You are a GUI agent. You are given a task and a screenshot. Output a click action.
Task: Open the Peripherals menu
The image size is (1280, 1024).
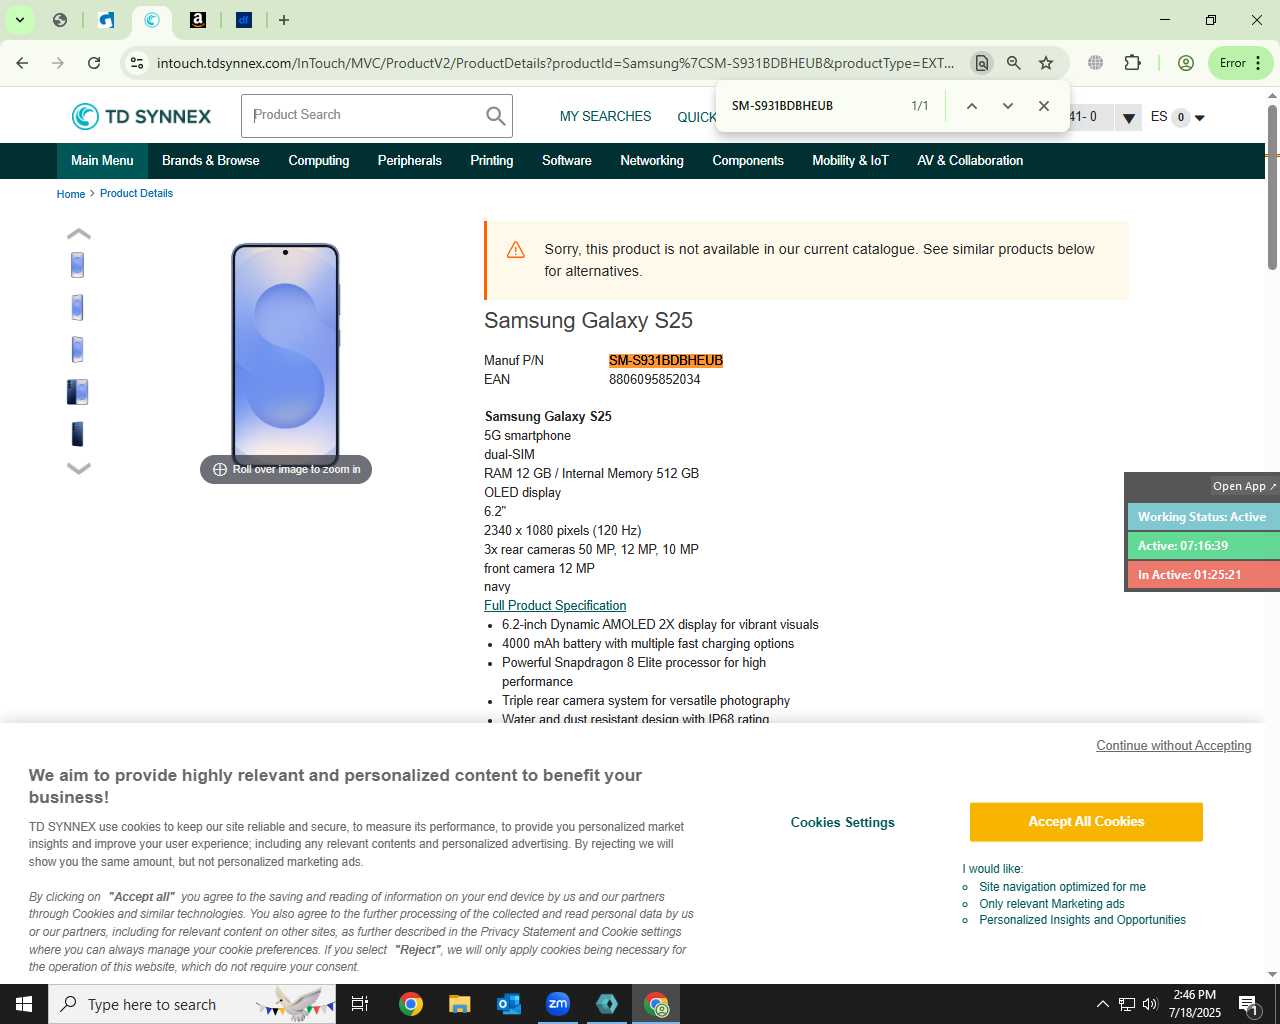[x=409, y=161]
